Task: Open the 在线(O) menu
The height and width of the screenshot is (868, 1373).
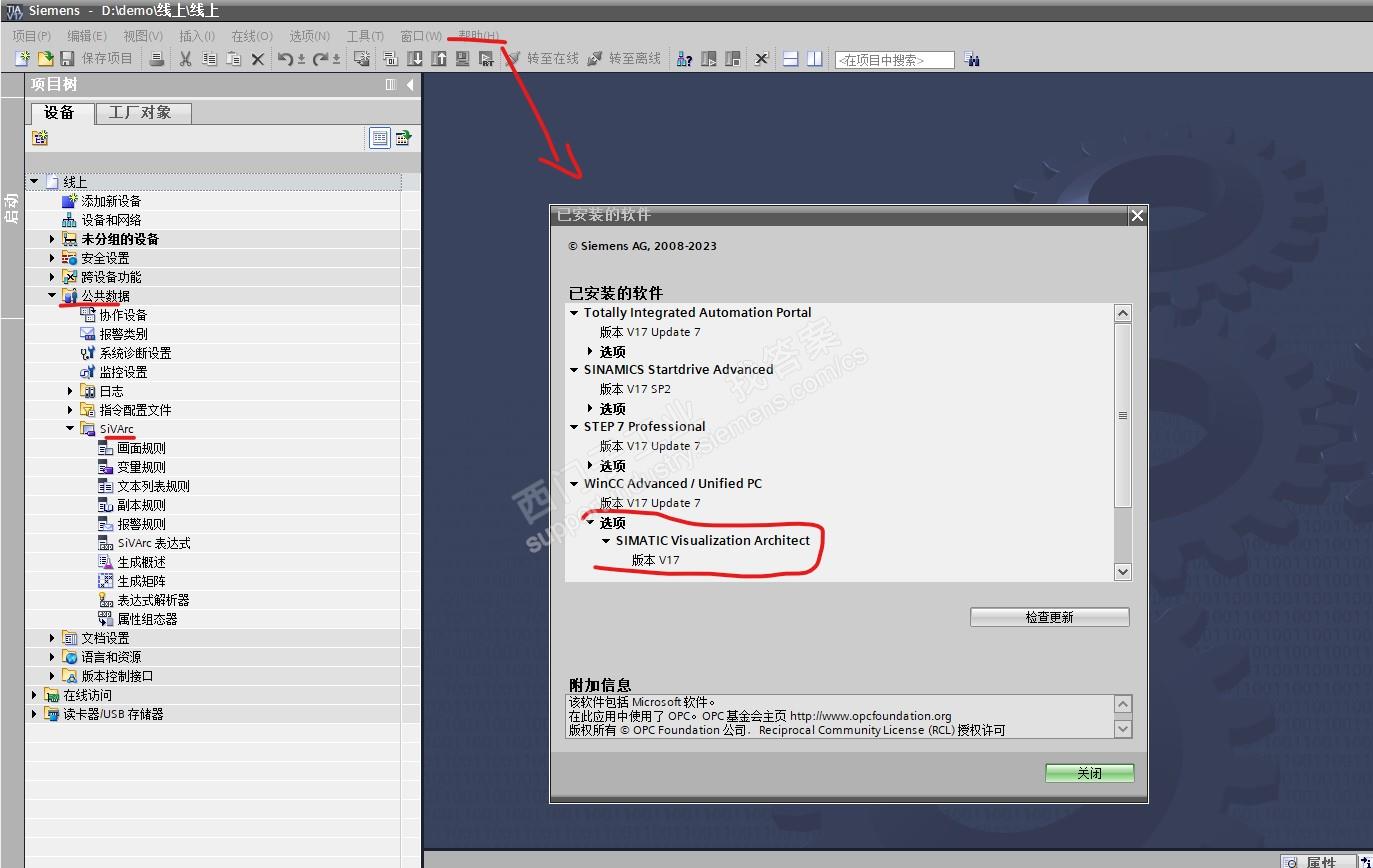Action: click(x=252, y=36)
